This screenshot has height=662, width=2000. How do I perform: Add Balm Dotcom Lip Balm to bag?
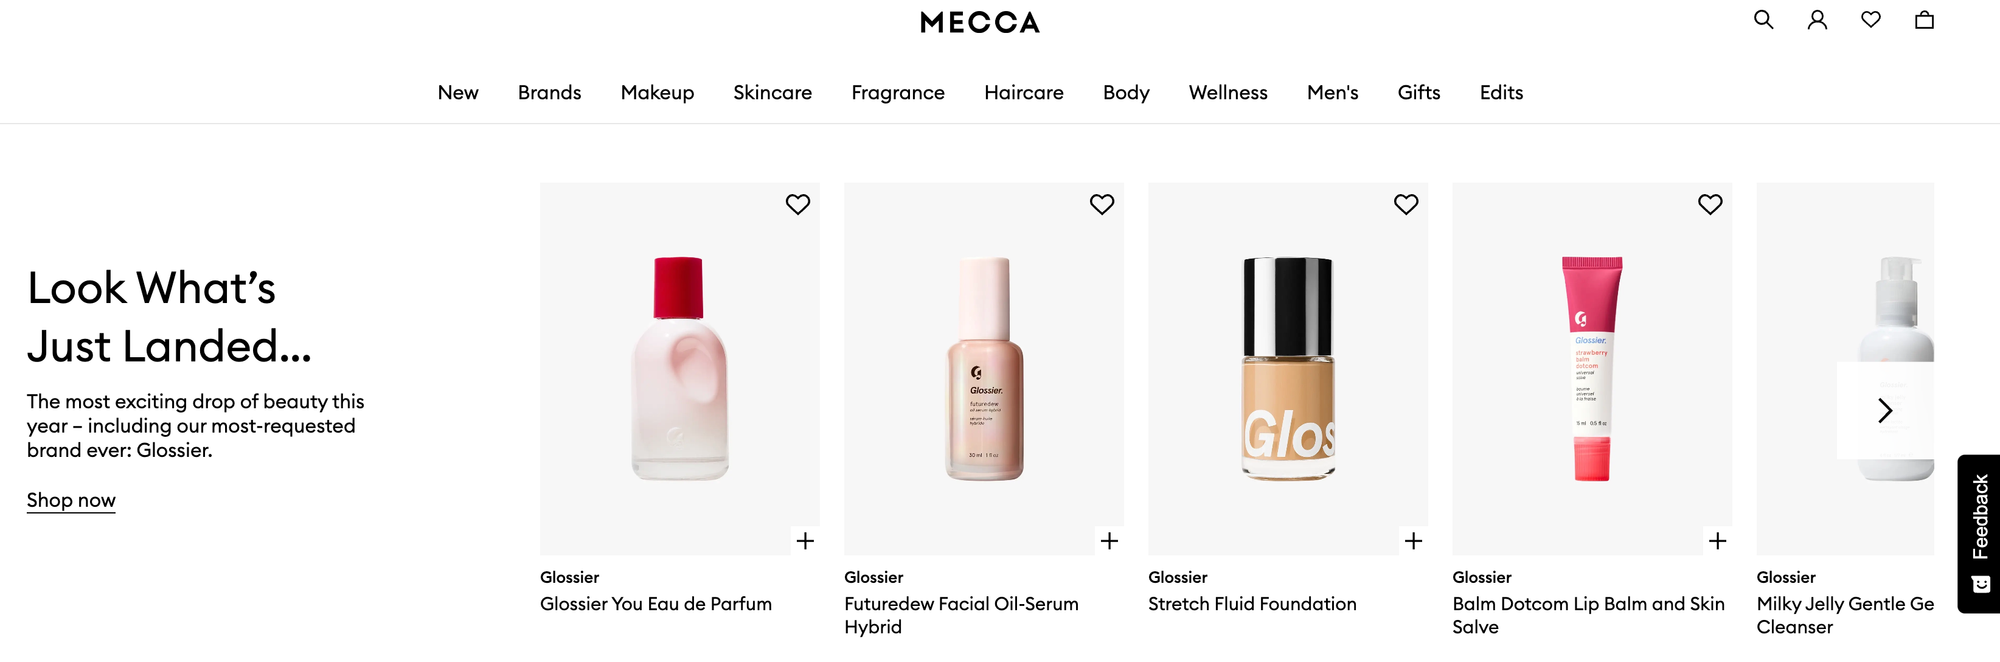click(x=1718, y=540)
